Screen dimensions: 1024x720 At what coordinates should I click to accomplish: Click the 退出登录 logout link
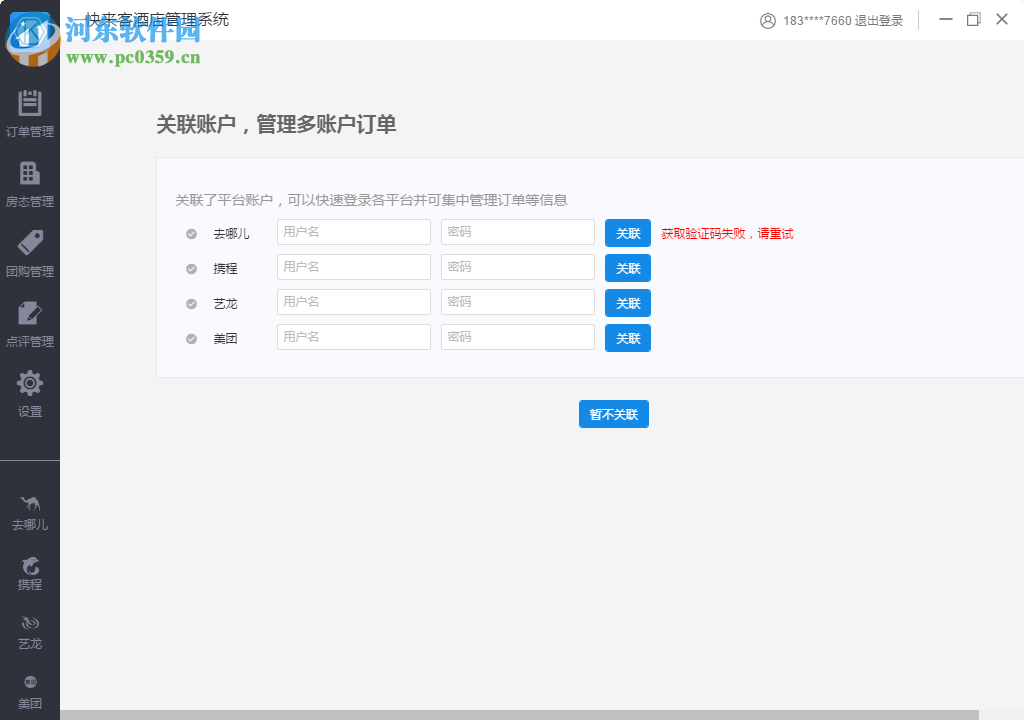coord(878,19)
